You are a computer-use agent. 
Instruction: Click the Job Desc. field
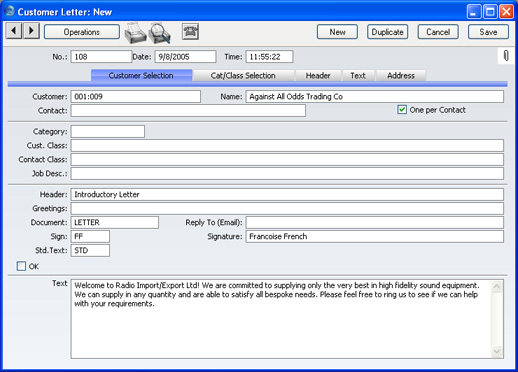[287, 174]
